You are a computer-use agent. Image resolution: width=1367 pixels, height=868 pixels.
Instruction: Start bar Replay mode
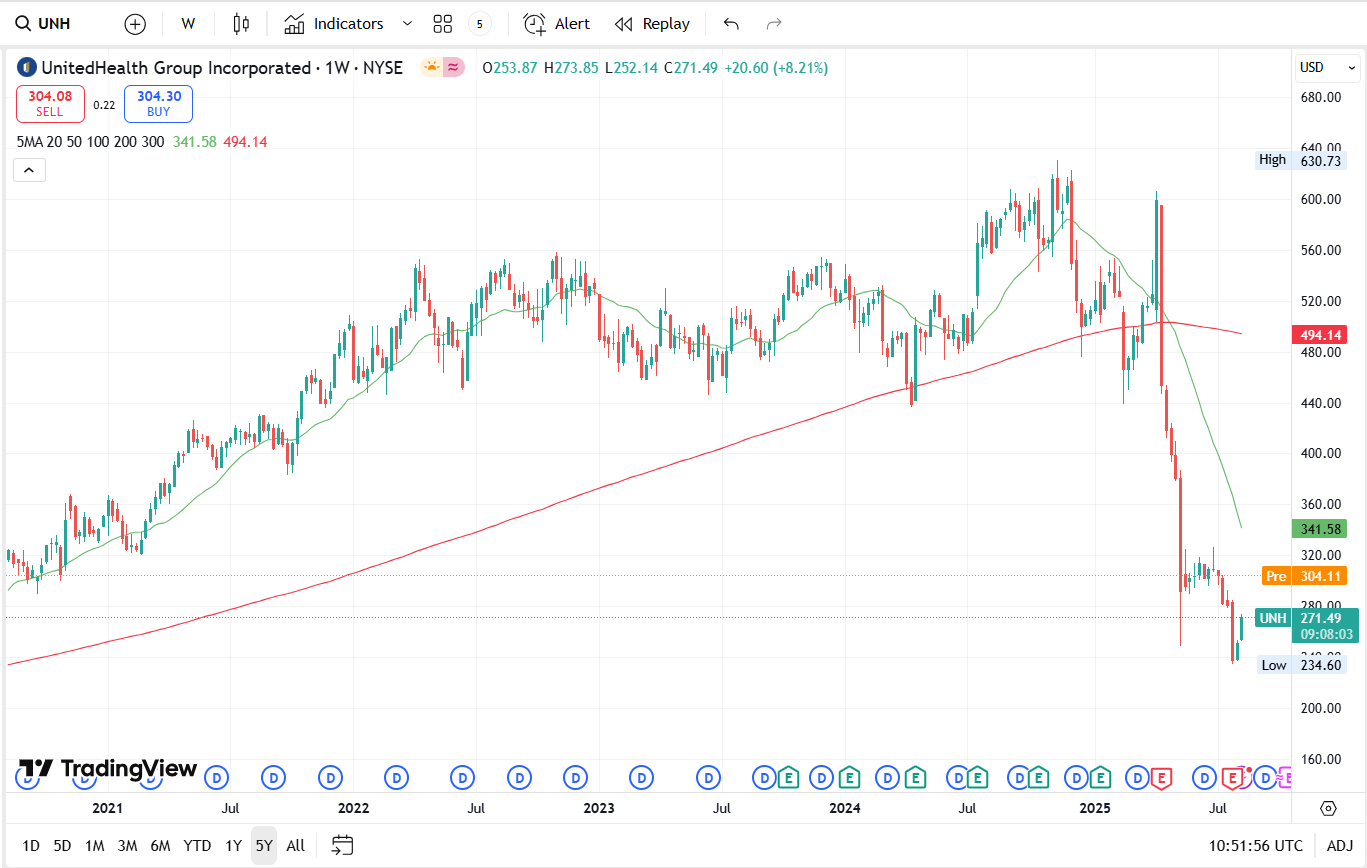652,24
